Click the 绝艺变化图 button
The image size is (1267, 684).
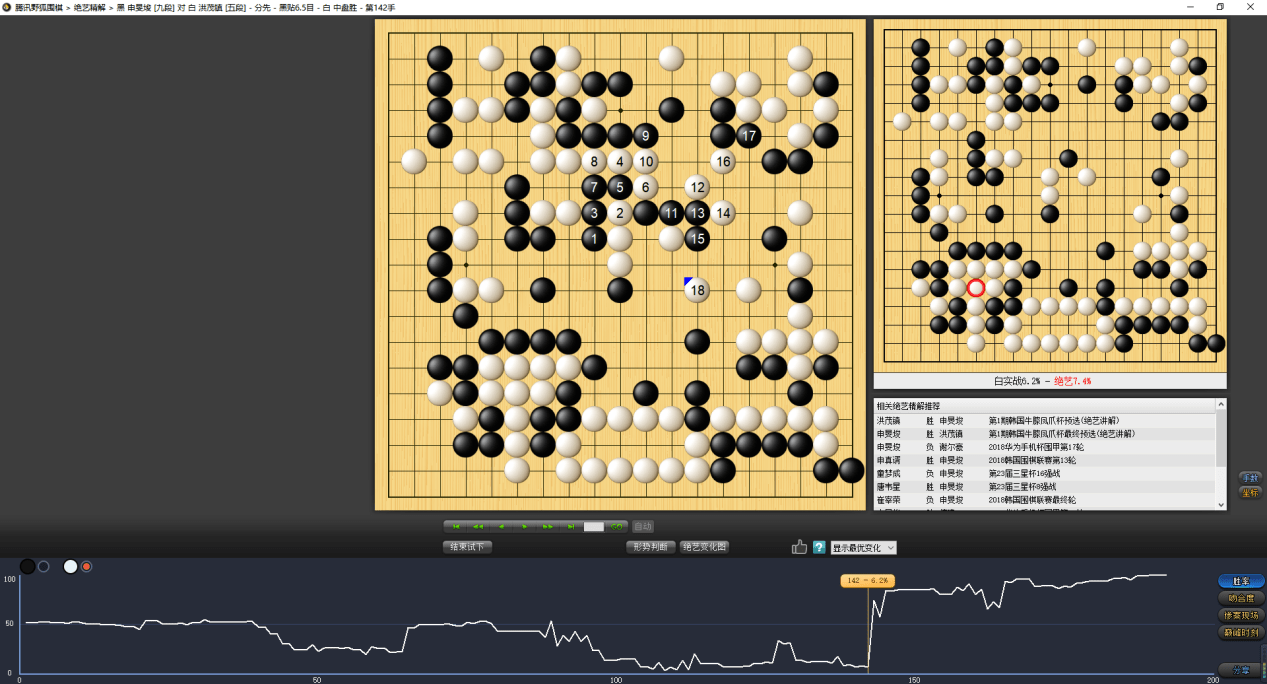[x=705, y=547]
